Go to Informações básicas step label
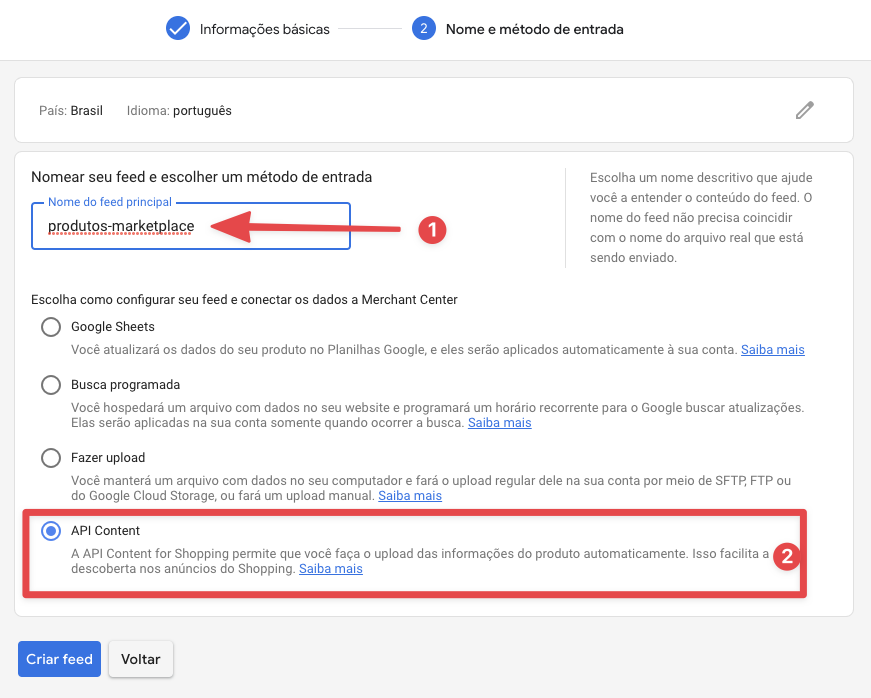This screenshot has height=698, width=871. point(264,29)
